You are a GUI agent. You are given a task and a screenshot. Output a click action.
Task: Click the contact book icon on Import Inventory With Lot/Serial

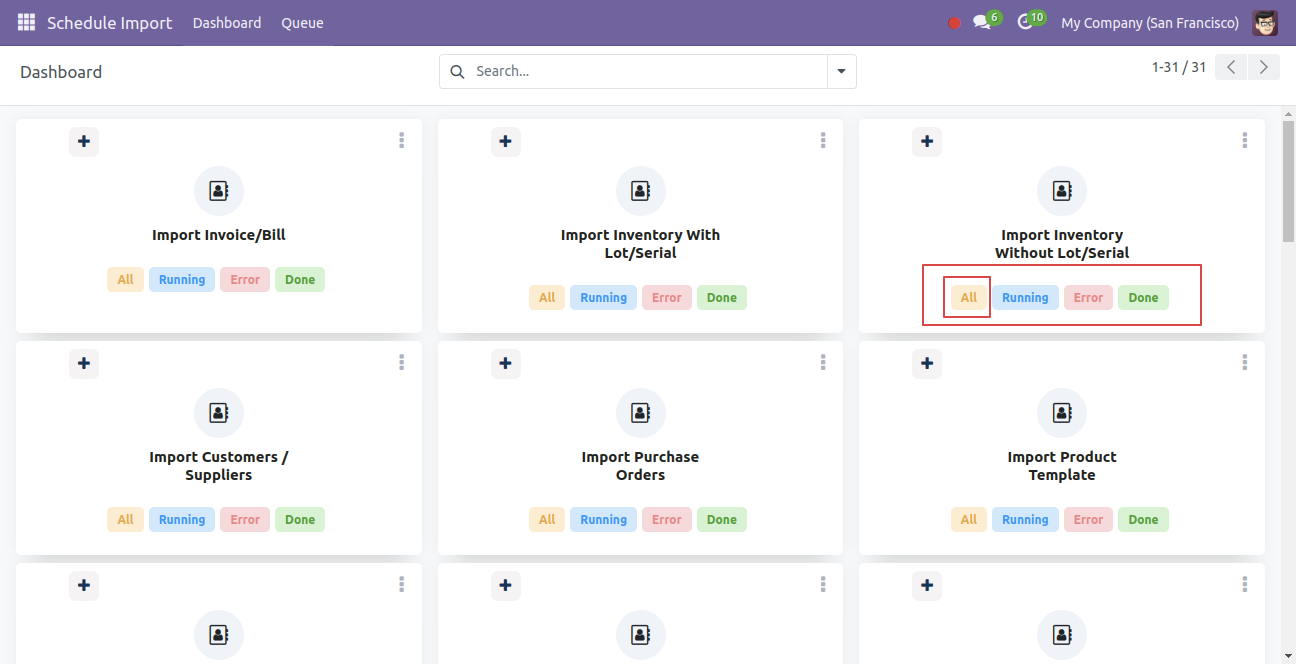pyautogui.click(x=640, y=191)
